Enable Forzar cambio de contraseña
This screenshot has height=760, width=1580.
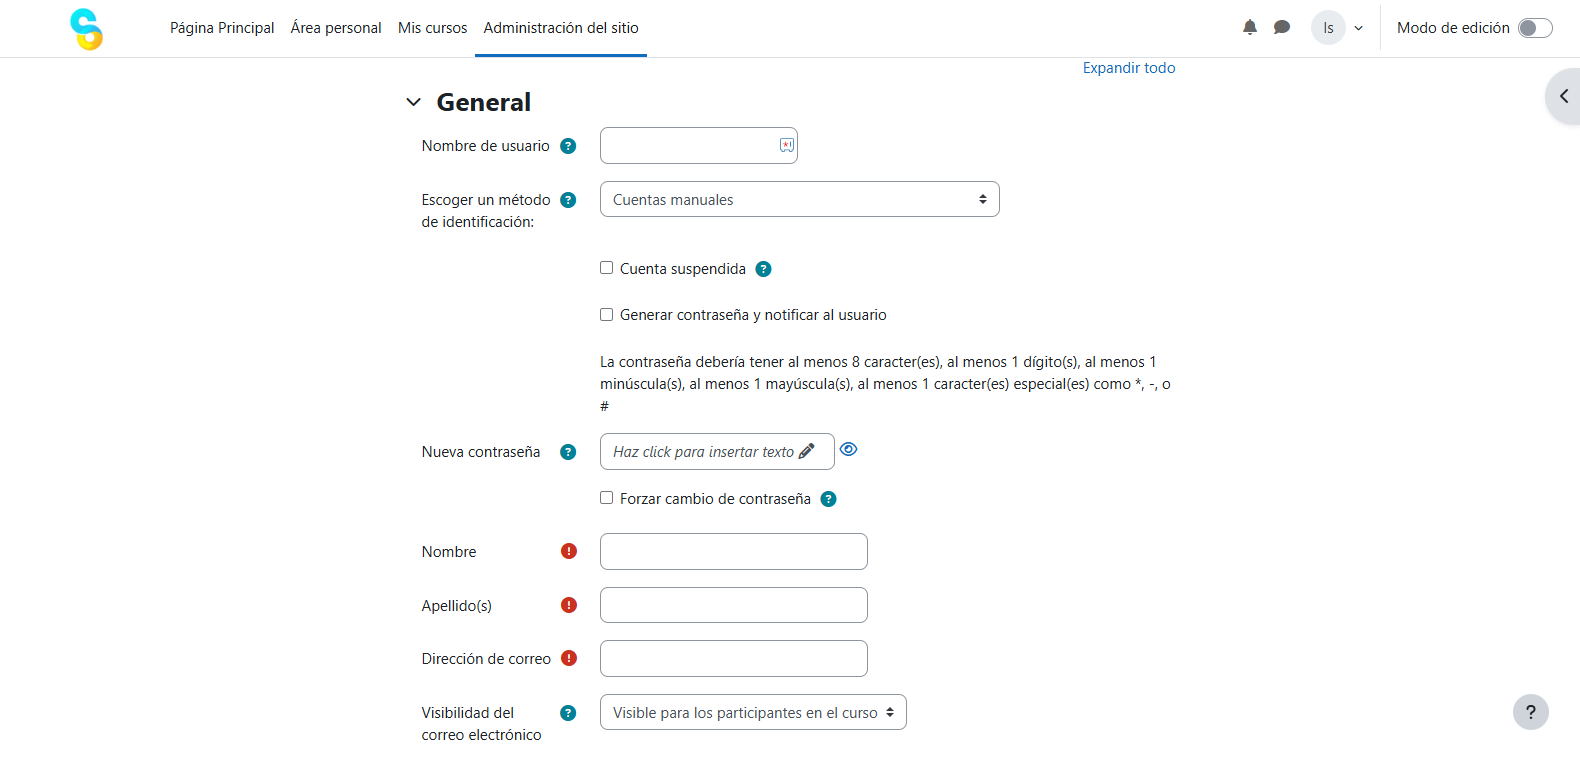606,497
